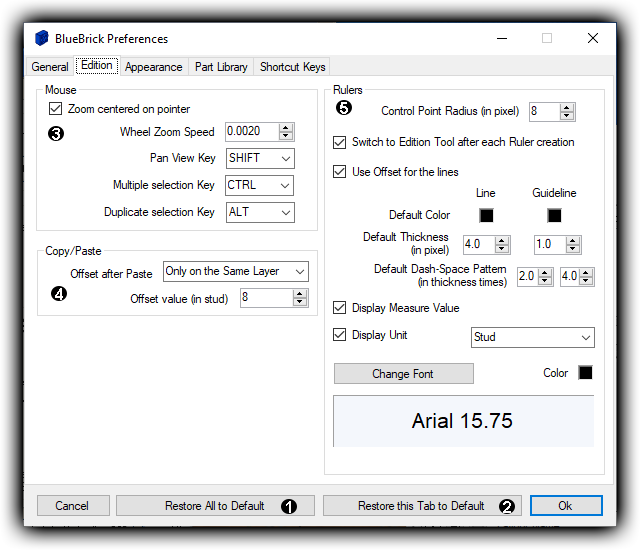Toggle Display Measure Value checkbox
Screen dimensions: 640x551
[339, 307]
